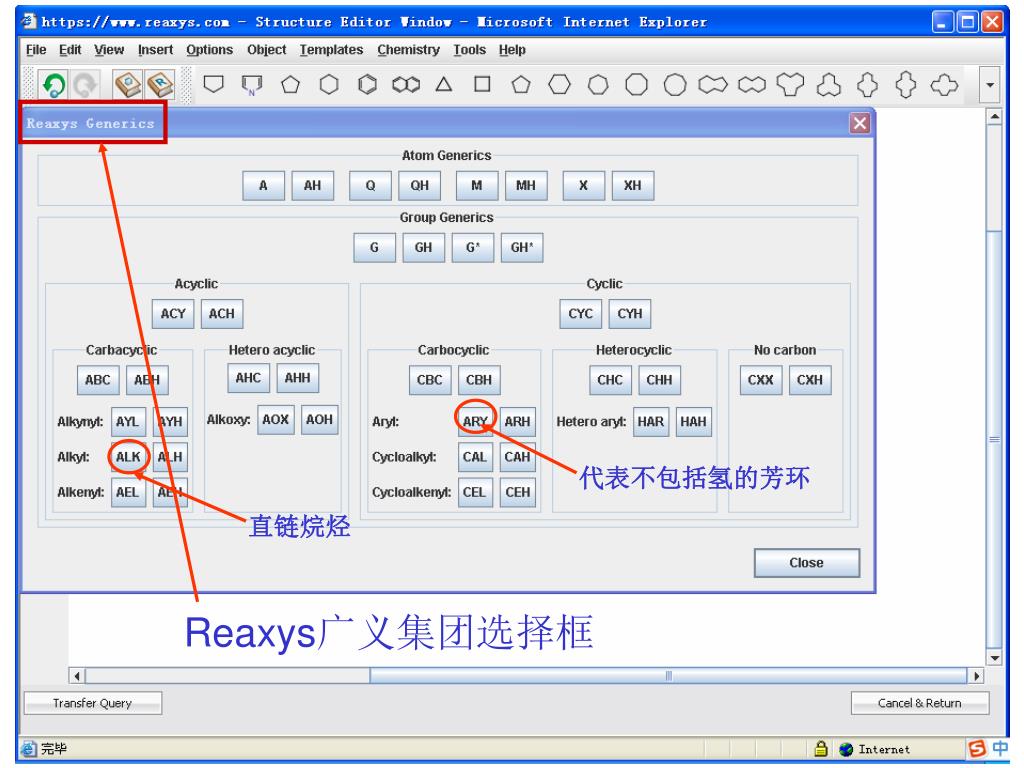This screenshot has width=1024, height=768.
Task: Pick the AHH hetero acyclic generic
Action: 298,378
